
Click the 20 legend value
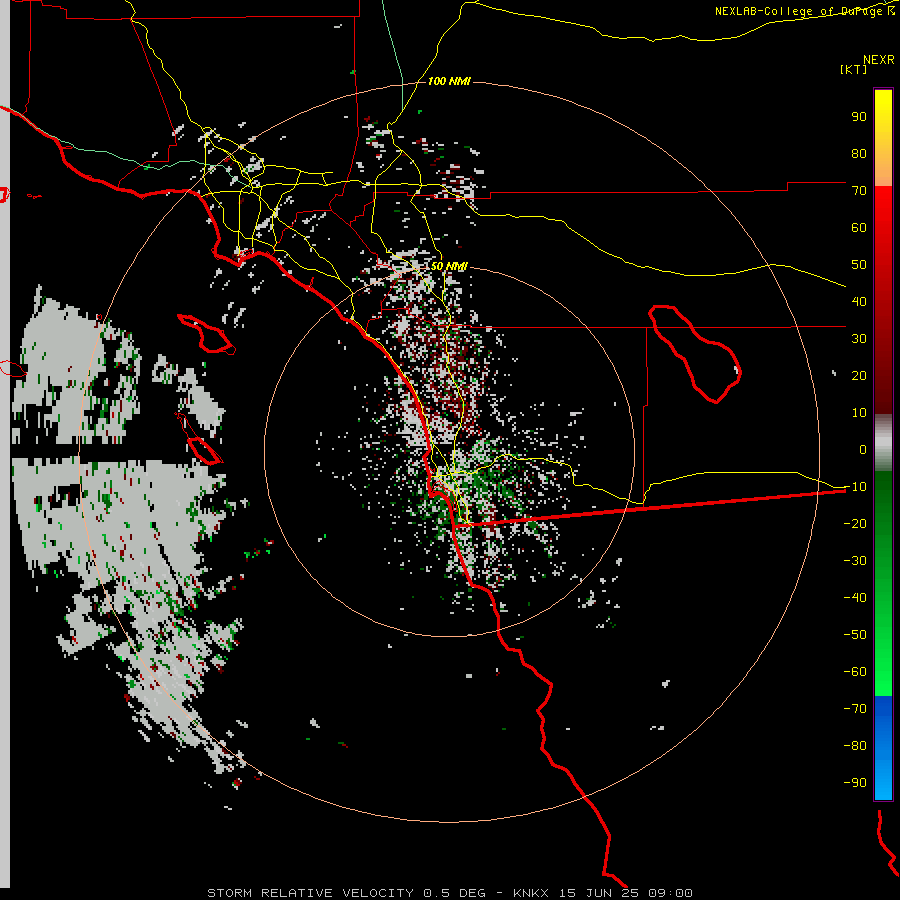pos(859,376)
